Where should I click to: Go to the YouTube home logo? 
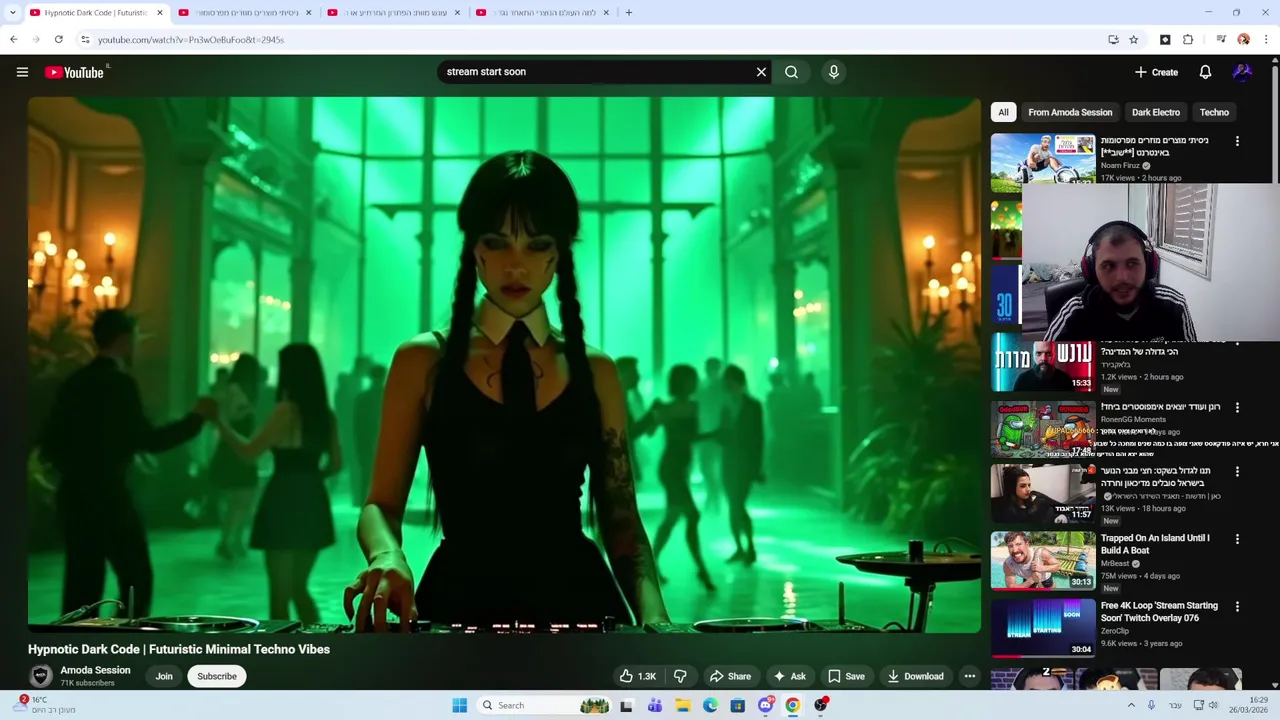tap(75, 72)
